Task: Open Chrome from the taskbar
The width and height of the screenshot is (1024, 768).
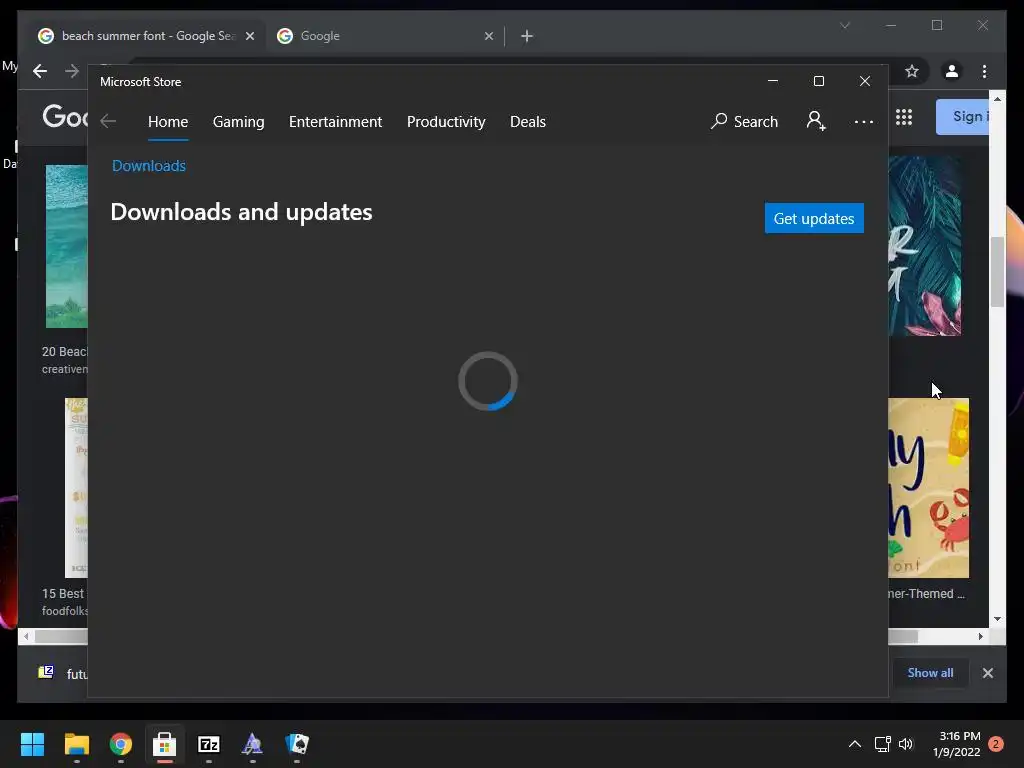Action: (x=120, y=744)
